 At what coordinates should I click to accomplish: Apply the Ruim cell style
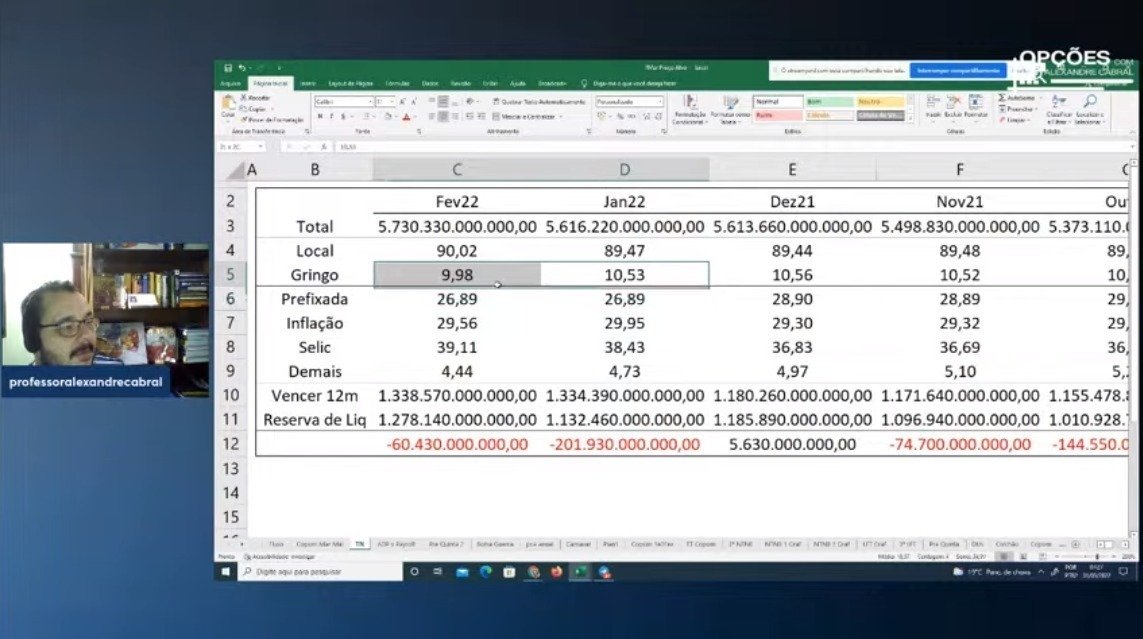coord(778,115)
